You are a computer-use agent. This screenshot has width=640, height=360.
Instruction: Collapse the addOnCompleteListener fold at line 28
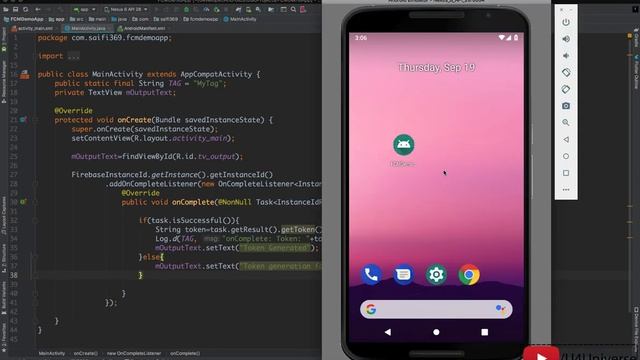click(x=36, y=184)
